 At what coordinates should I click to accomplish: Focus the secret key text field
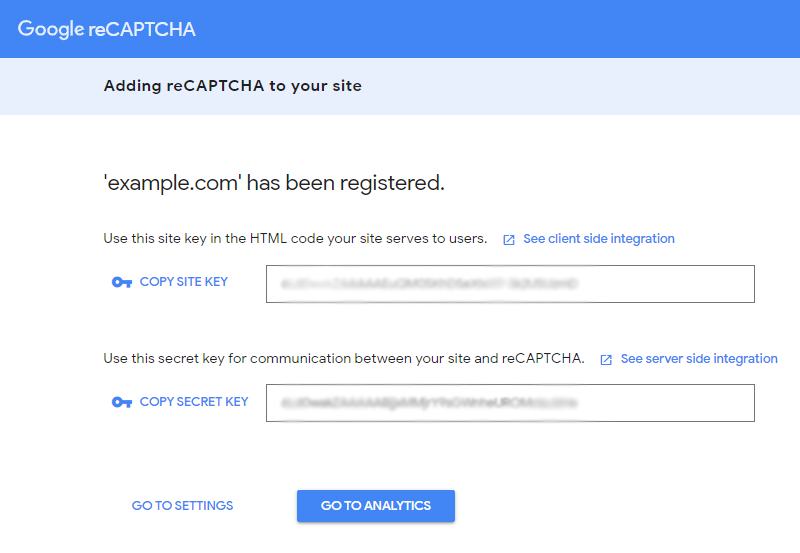[510, 404]
